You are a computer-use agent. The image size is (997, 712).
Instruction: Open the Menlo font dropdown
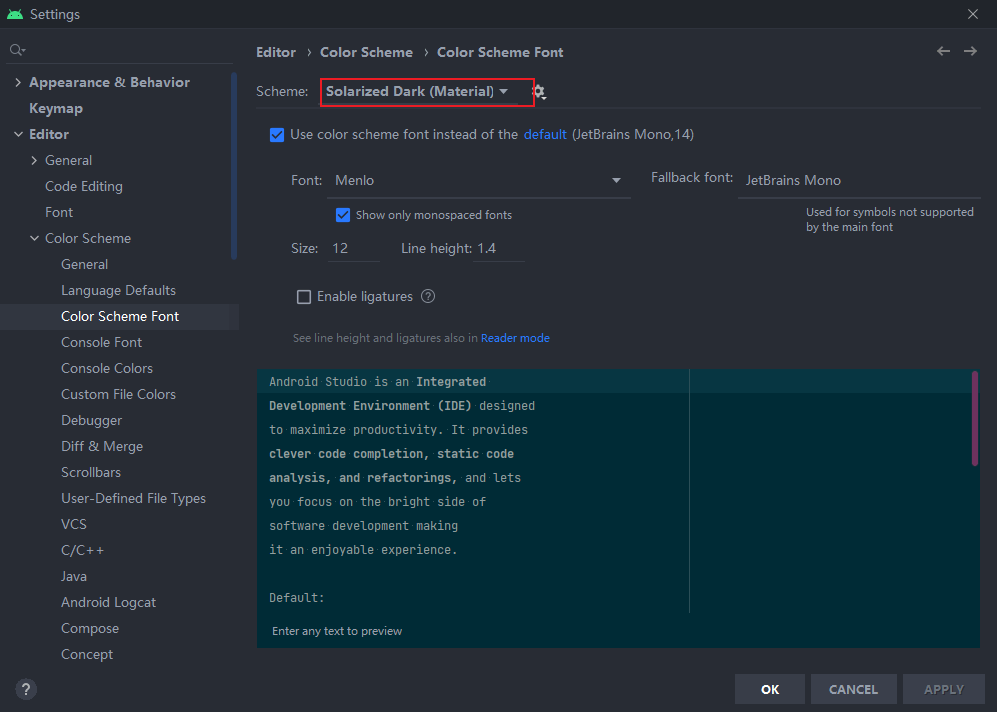click(x=479, y=181)
